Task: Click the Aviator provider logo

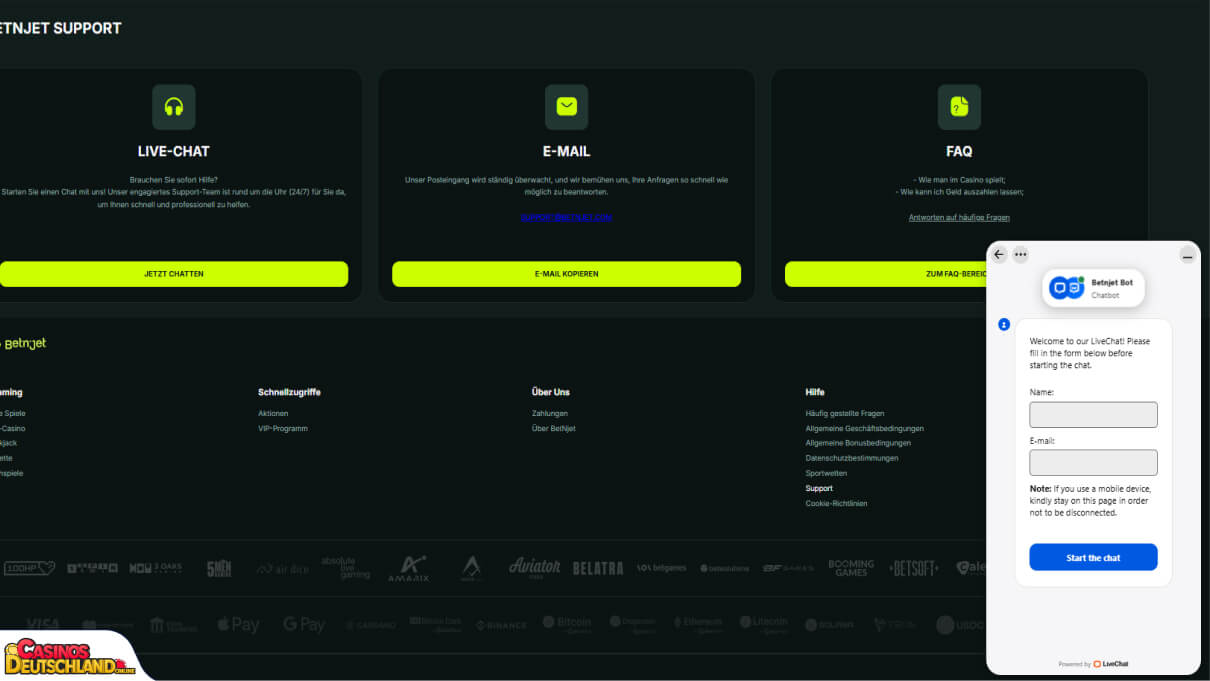Action: (x=534, y=567)
